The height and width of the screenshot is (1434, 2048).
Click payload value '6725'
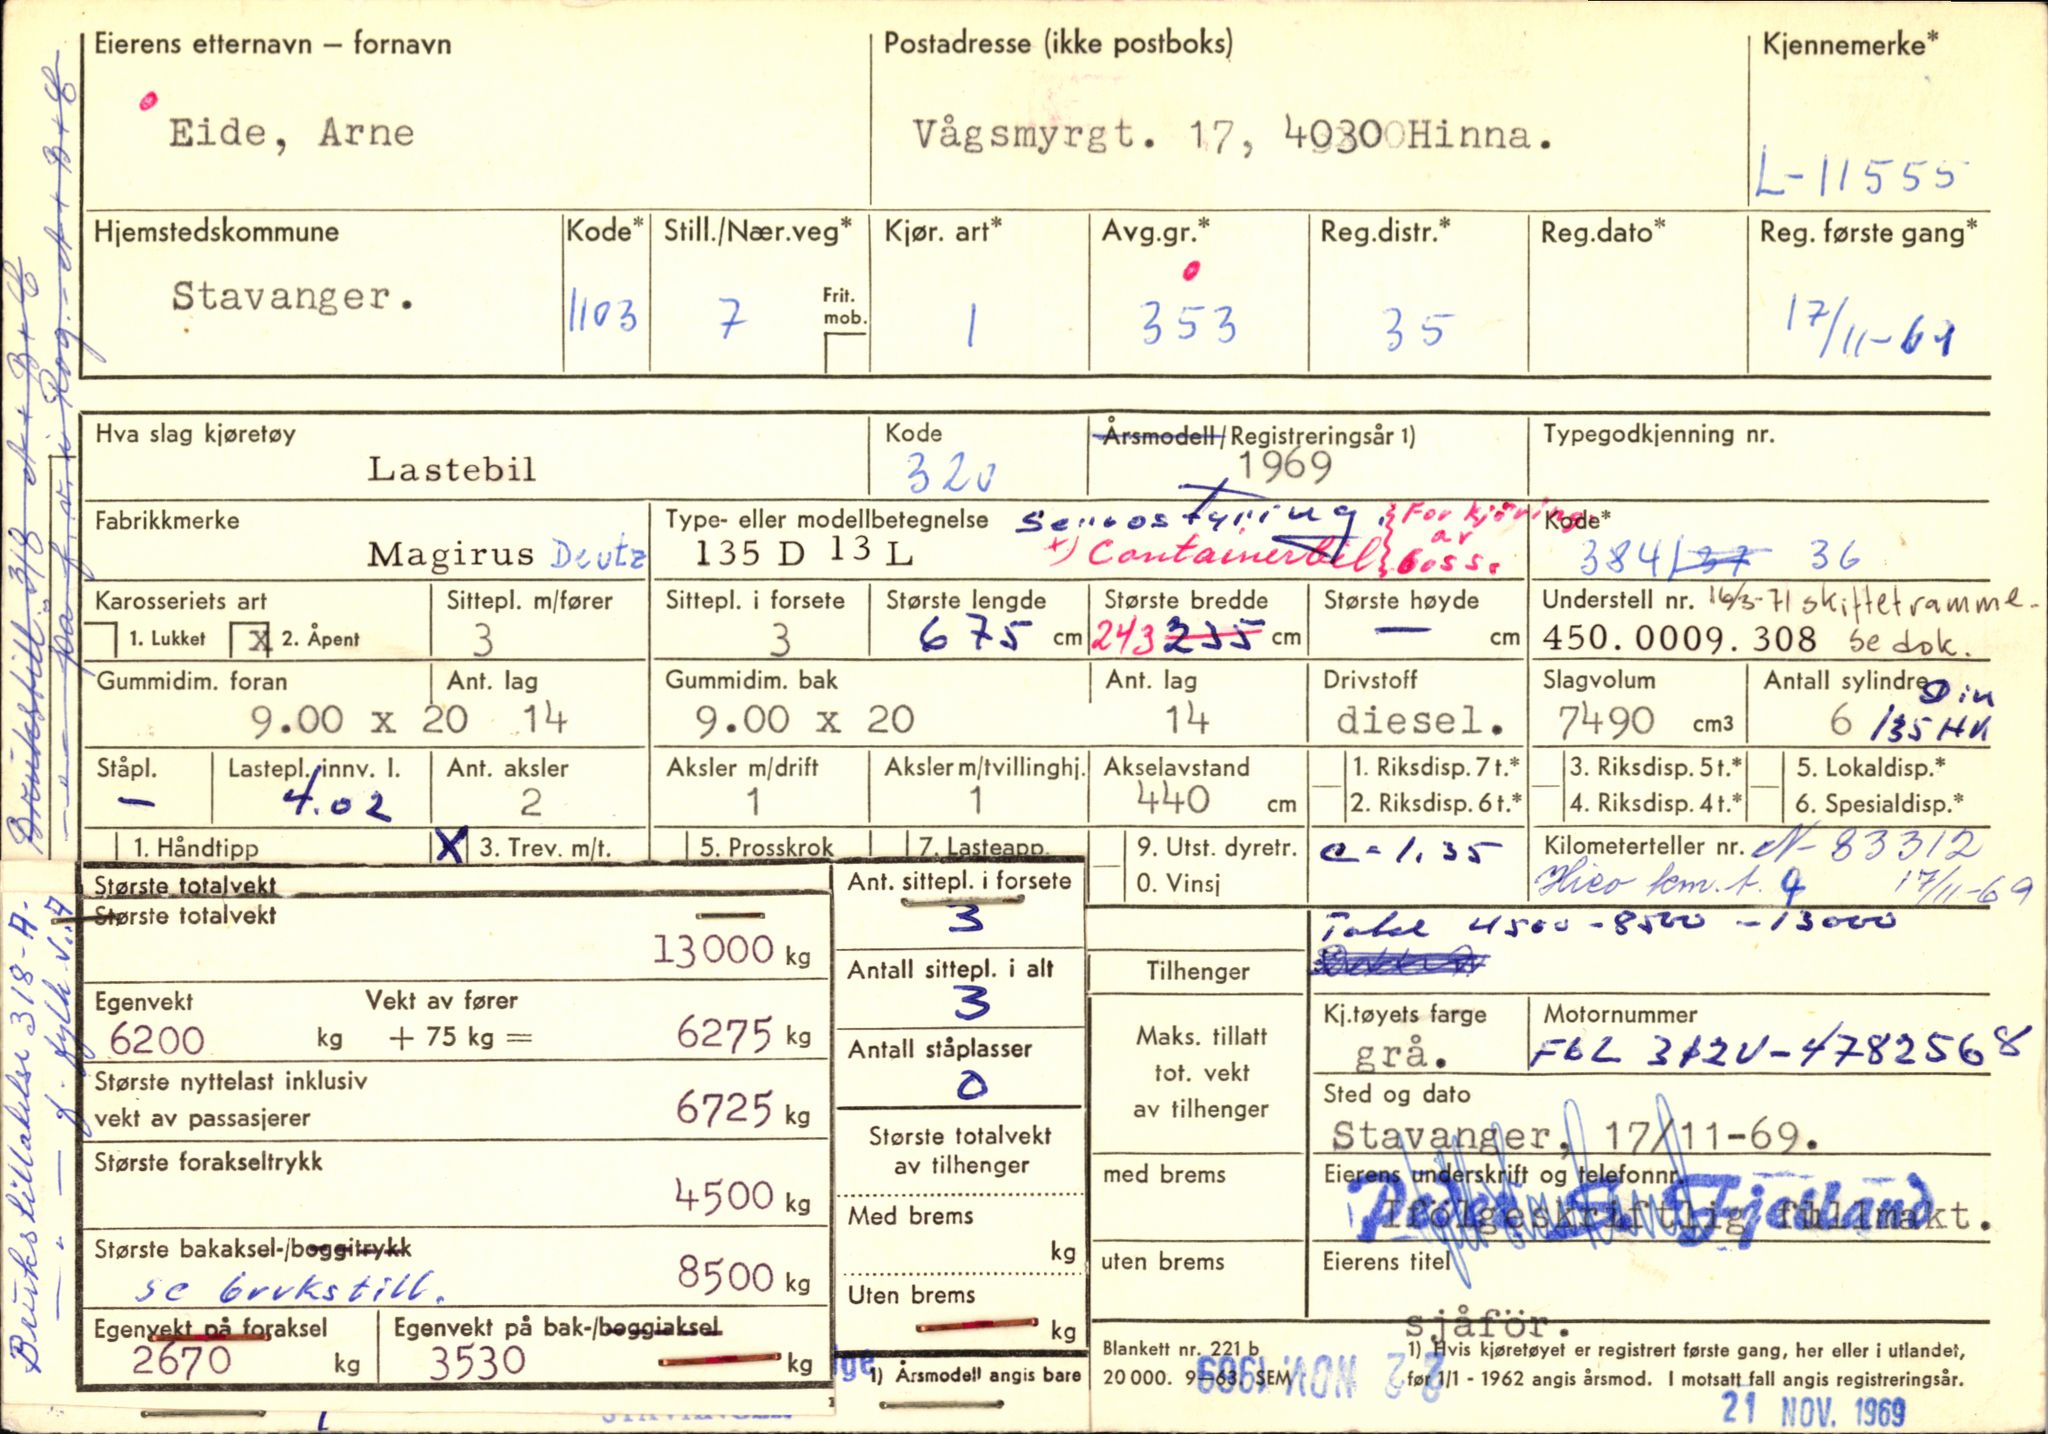tap(724, 1109)
